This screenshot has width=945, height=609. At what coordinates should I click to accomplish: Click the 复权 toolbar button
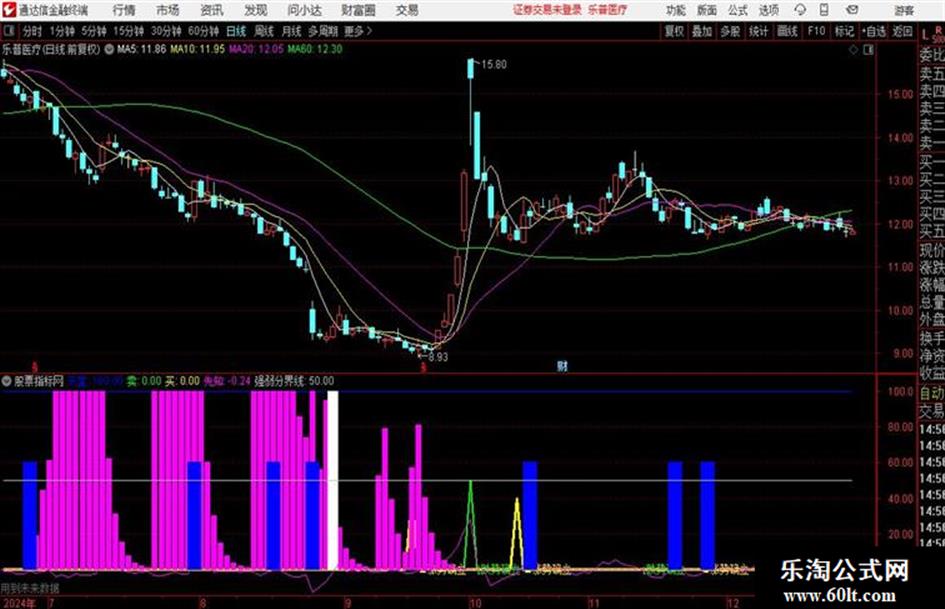[674, 31]
